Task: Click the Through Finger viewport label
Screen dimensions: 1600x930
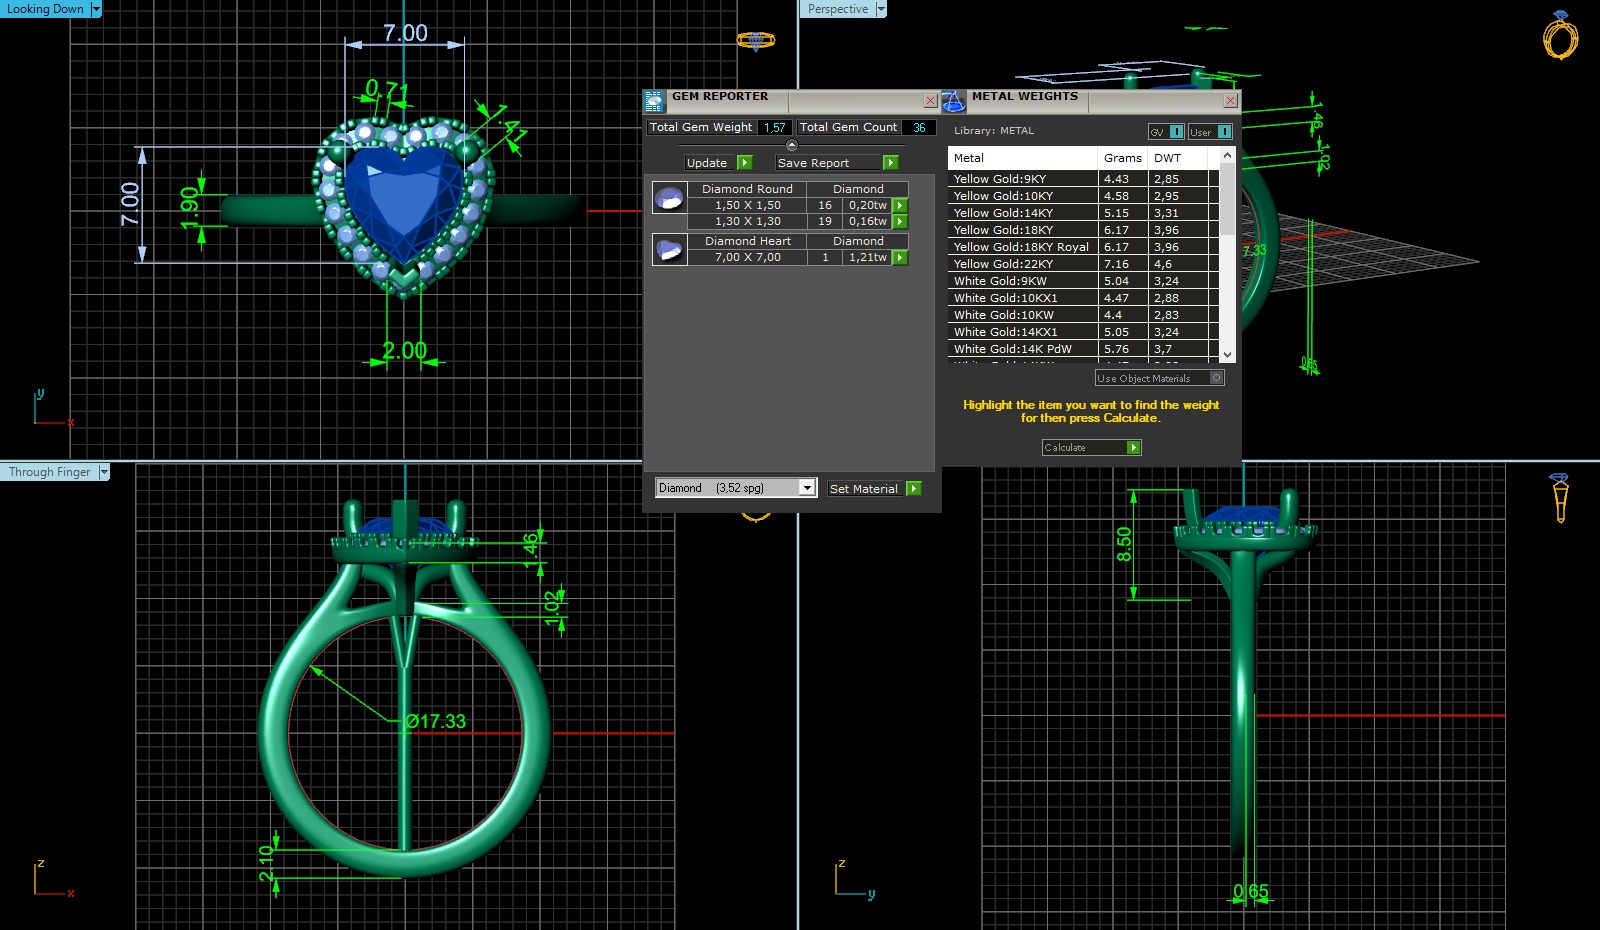Action: point(49,472)
